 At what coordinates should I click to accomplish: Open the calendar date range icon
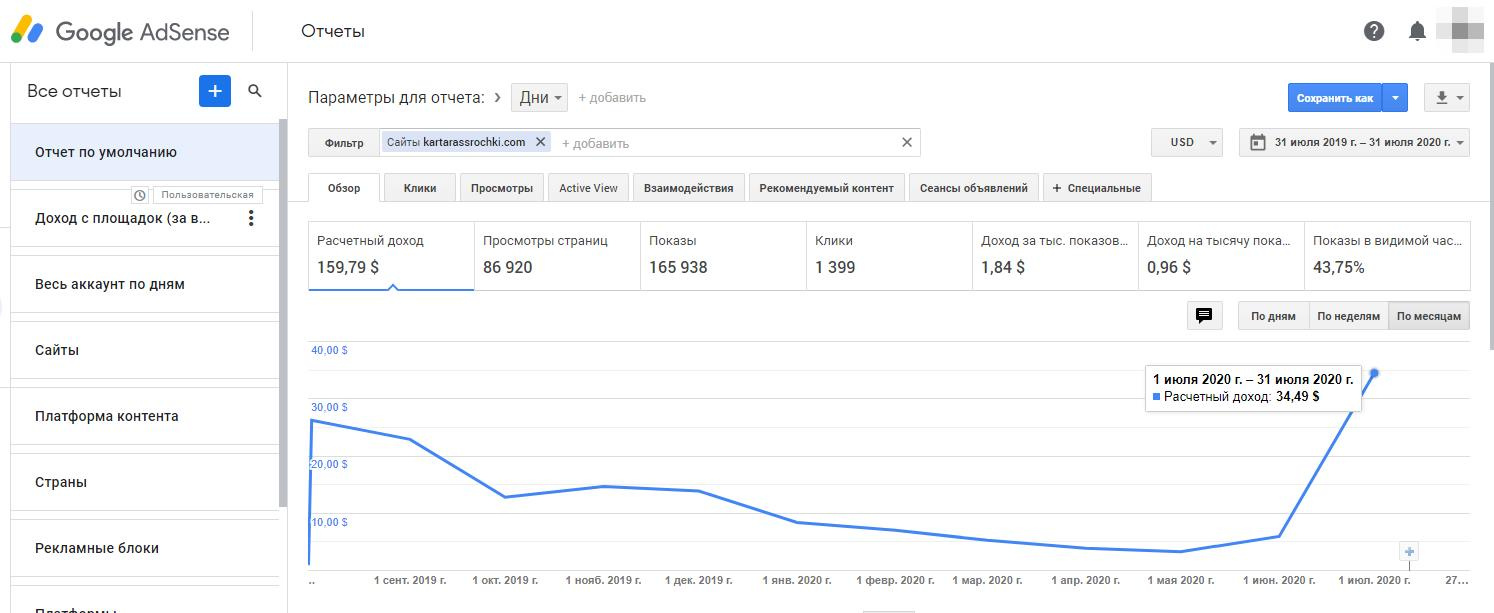pyautogui.click(x=1258, y=142)
